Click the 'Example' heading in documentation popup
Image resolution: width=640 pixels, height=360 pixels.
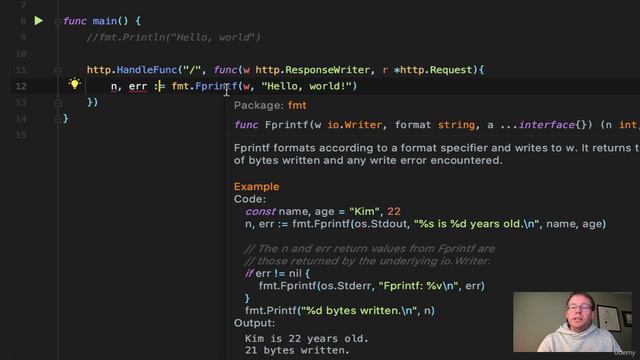(256, 187)
